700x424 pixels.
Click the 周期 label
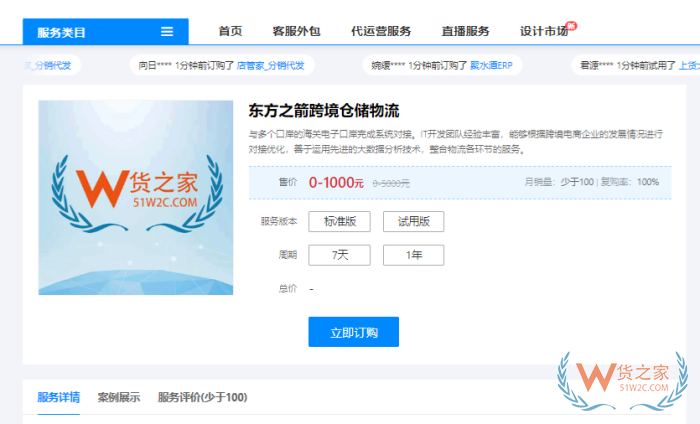tap(288, 255)
